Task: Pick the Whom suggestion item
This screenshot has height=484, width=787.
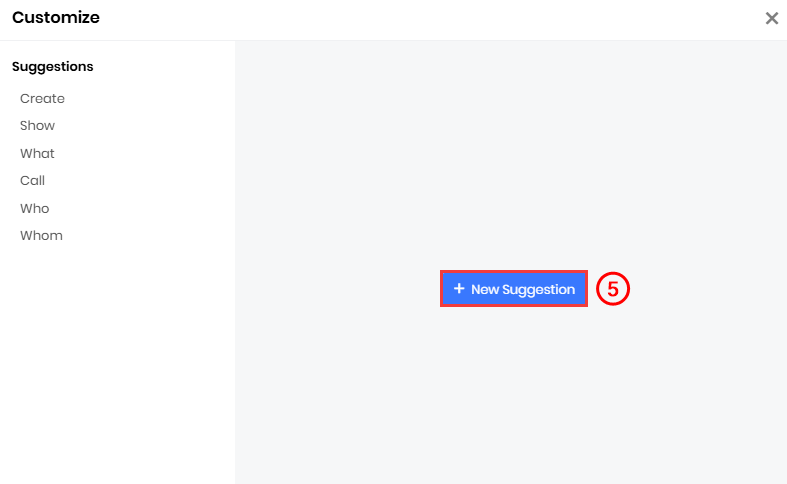Action: click(41, 235)
